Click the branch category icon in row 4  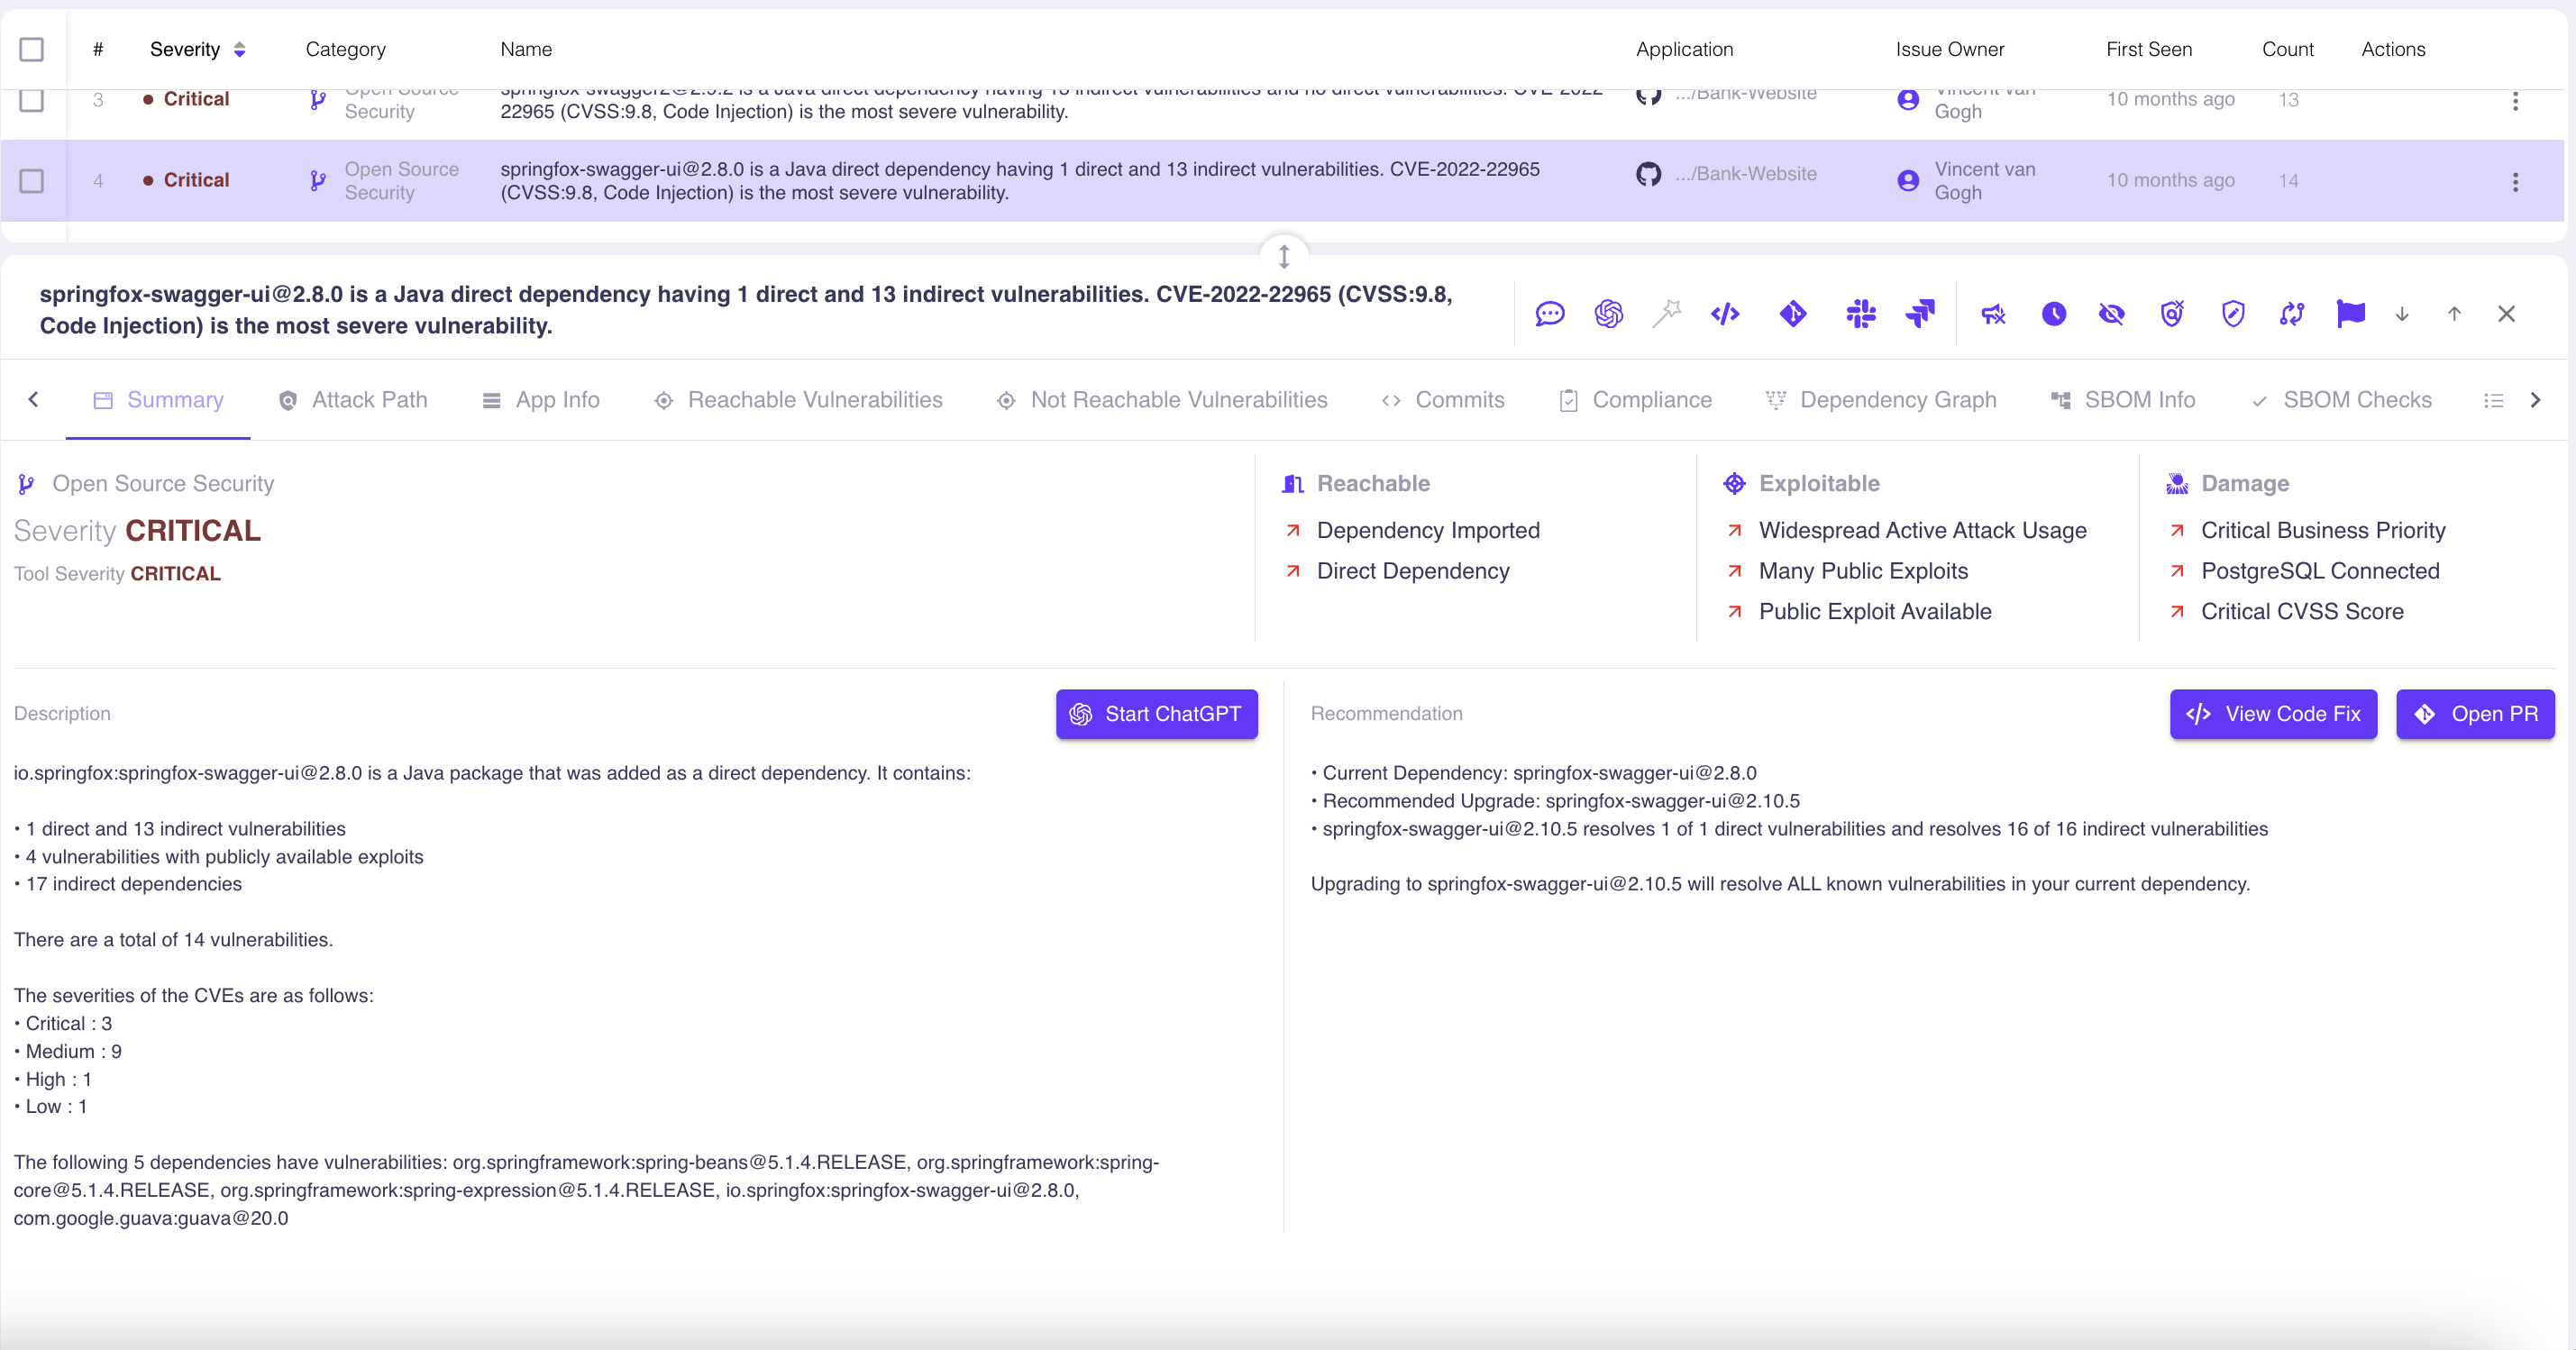[318, 181]
